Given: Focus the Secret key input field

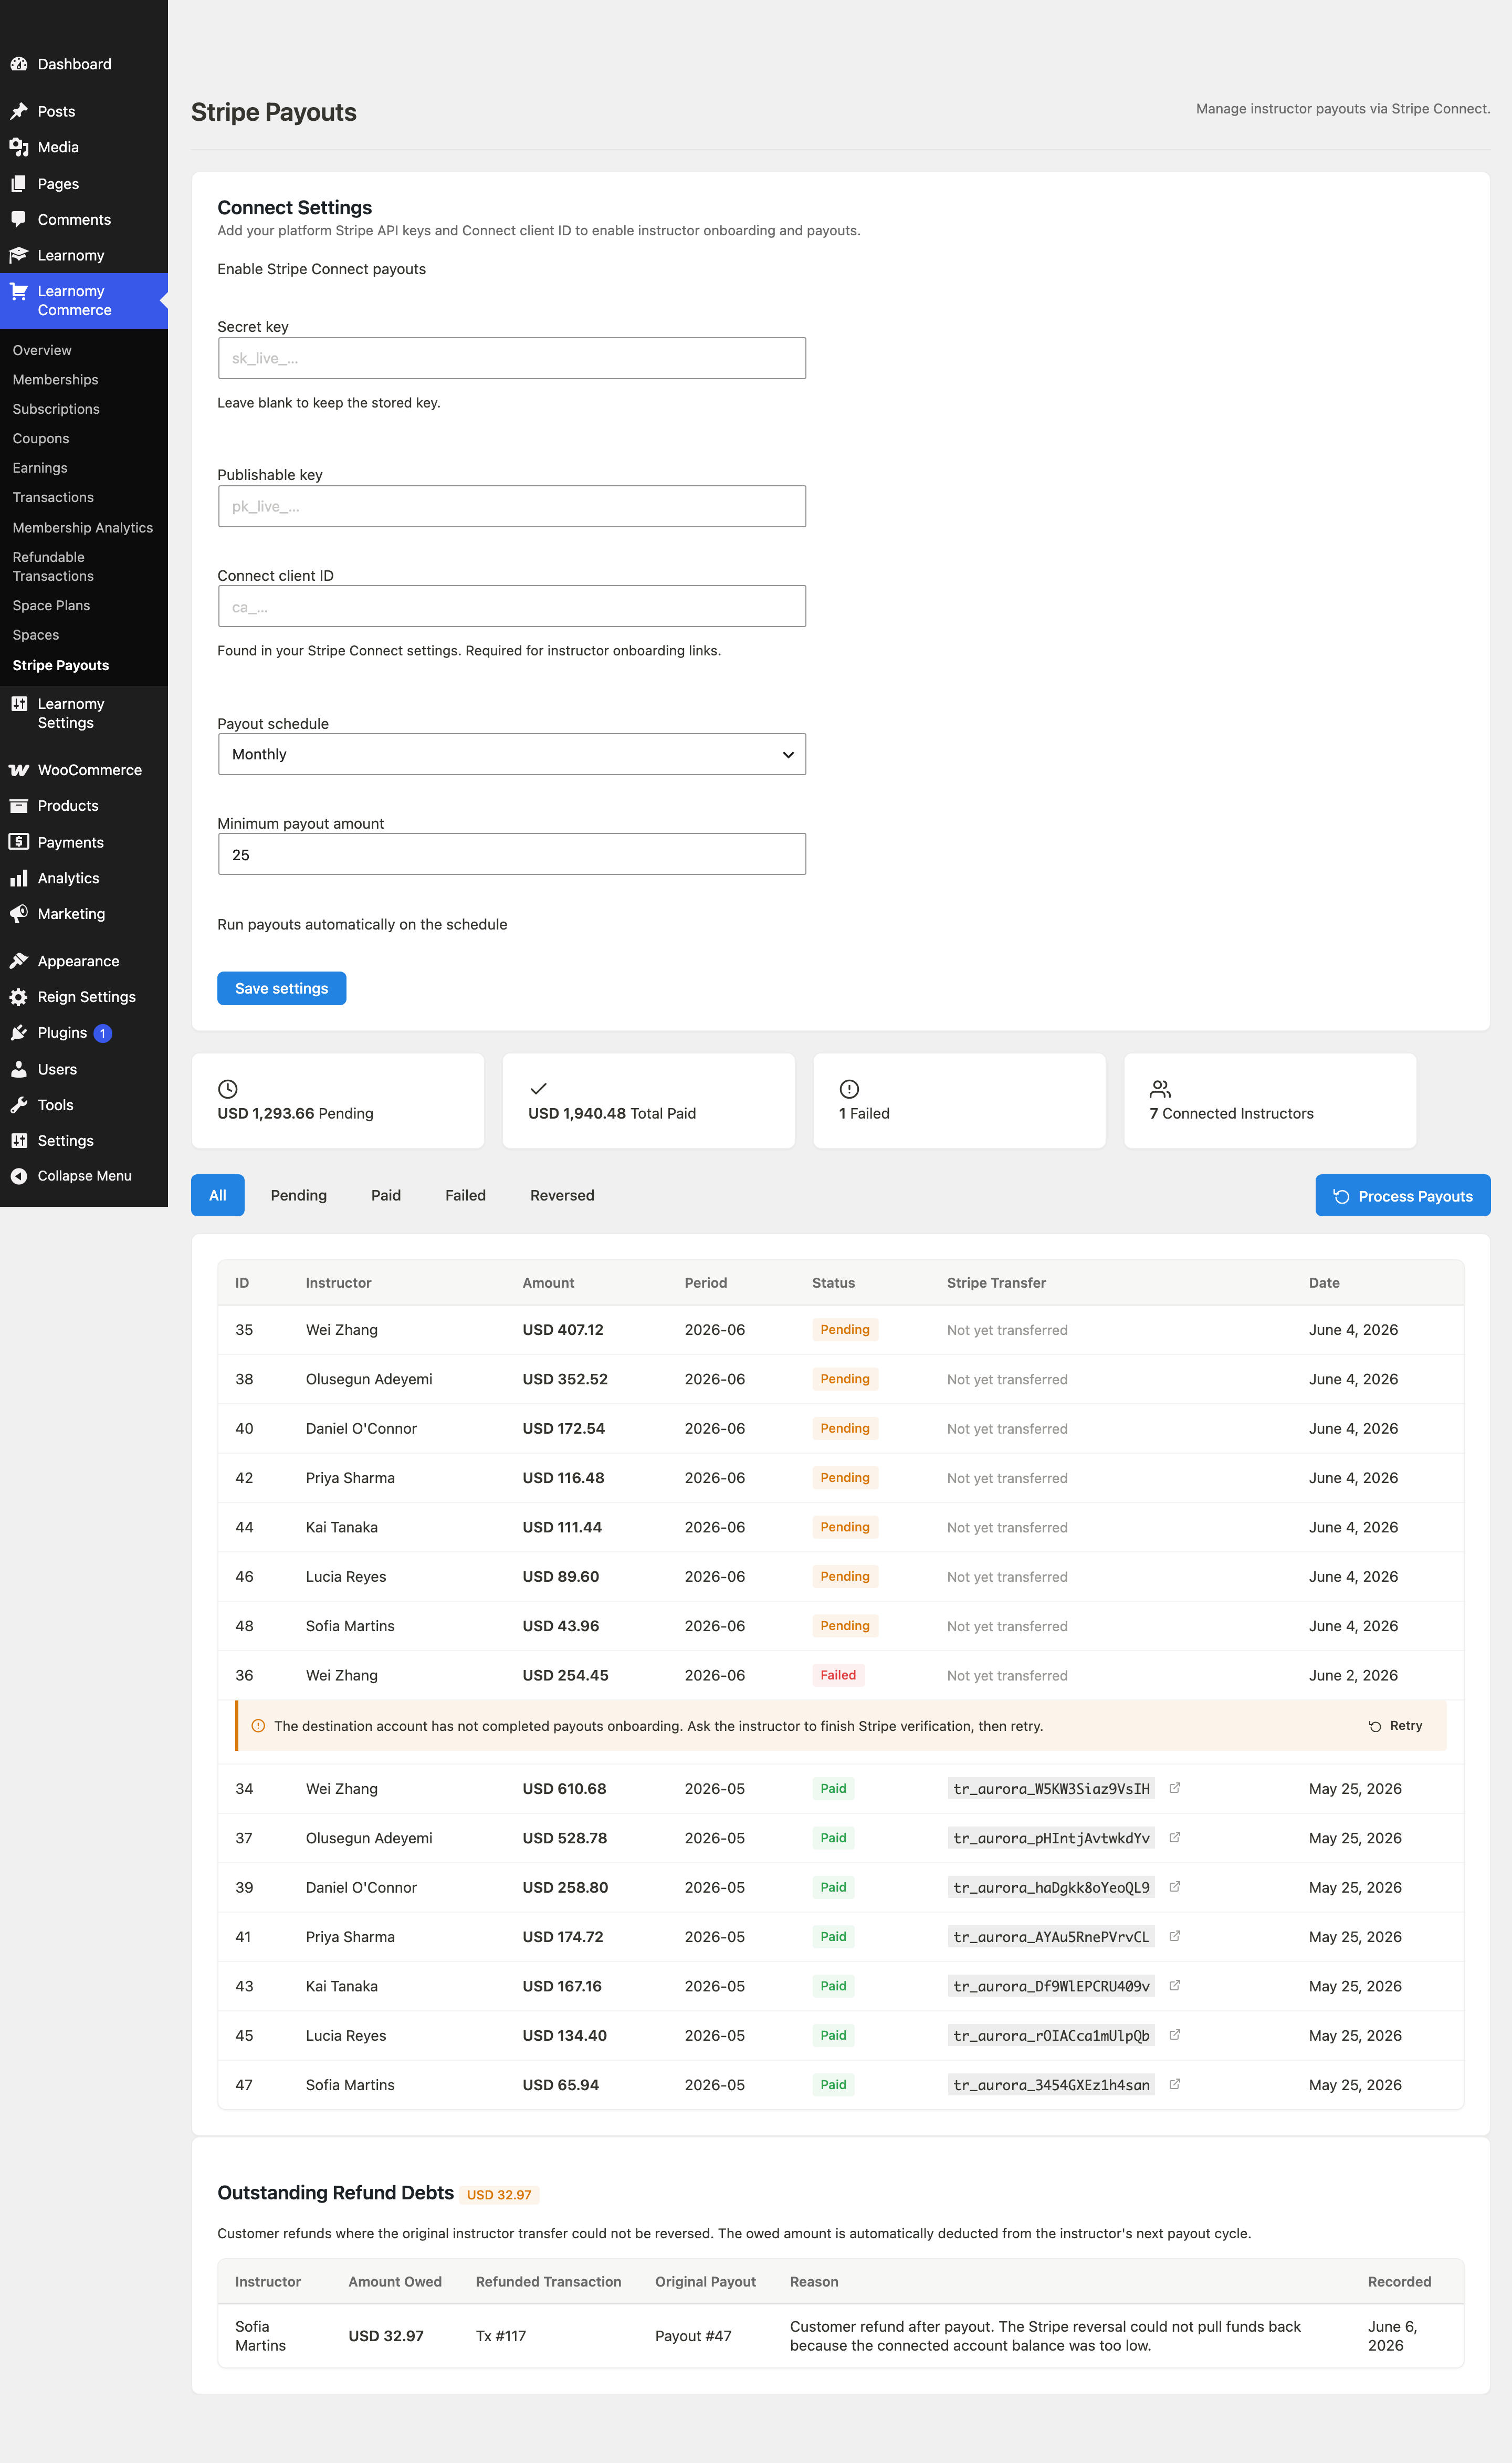Looking at the screenshot, I should pos(512,358).
